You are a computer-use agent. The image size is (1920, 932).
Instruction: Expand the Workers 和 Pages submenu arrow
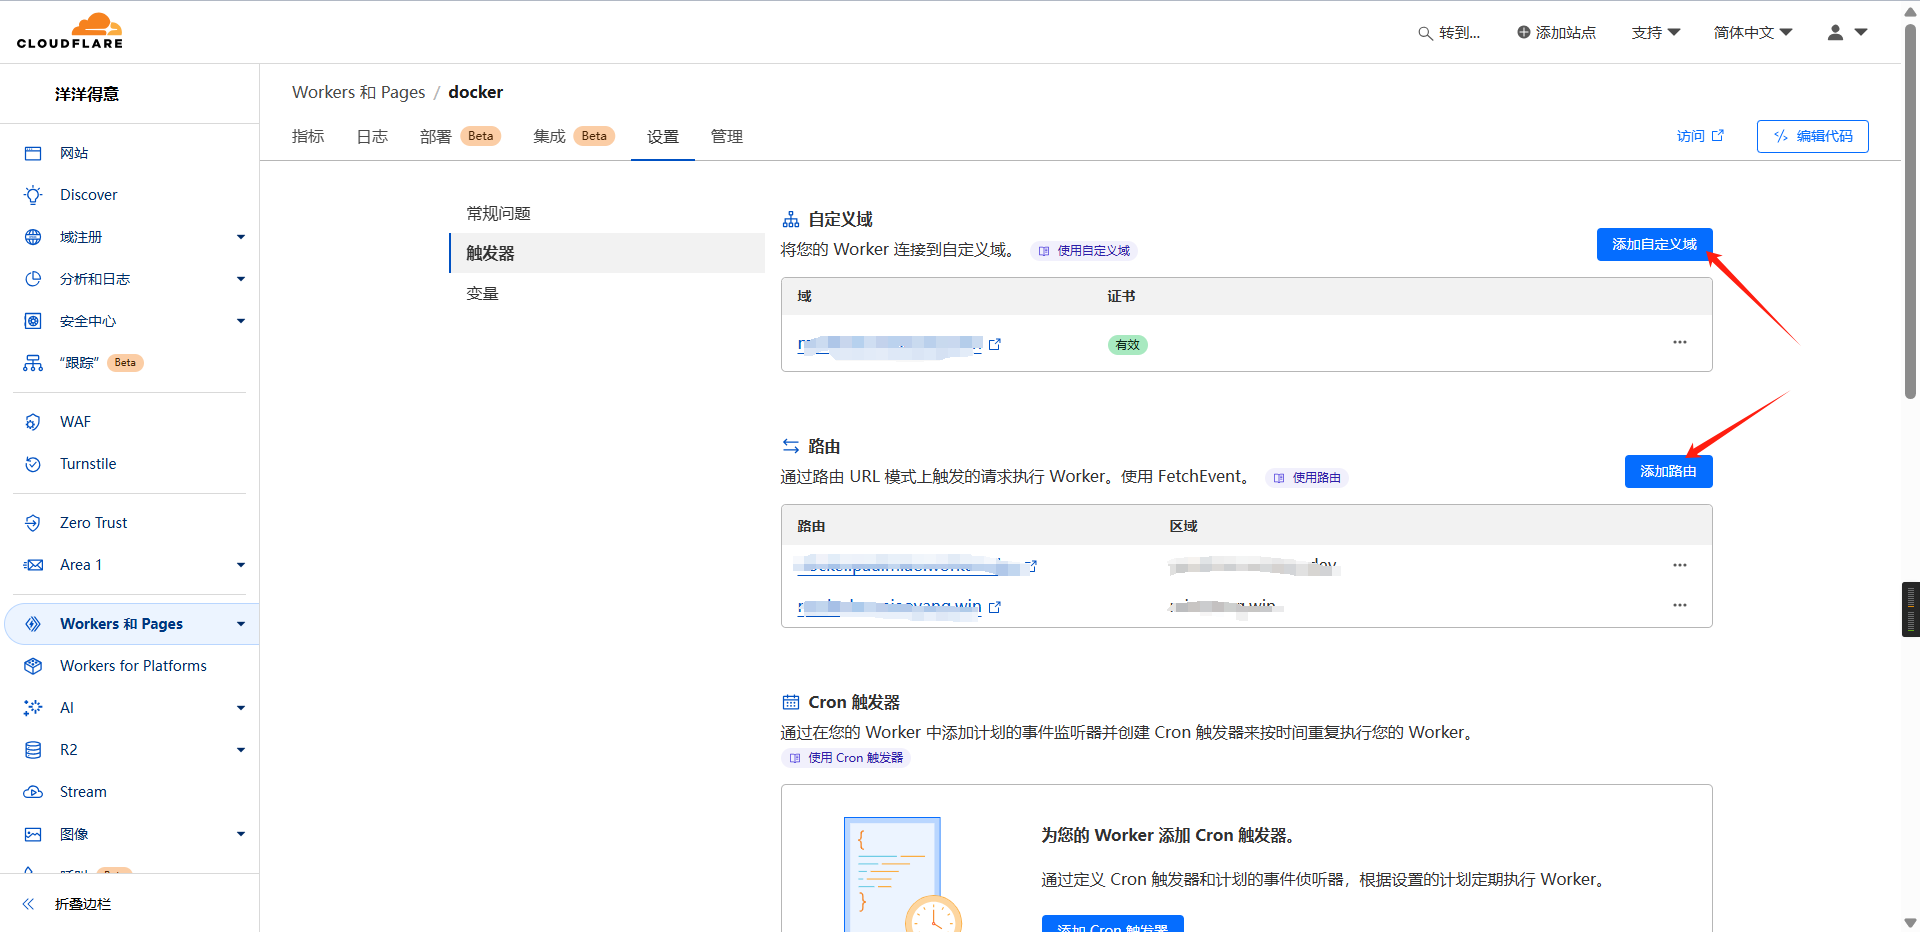pos(241,624)
